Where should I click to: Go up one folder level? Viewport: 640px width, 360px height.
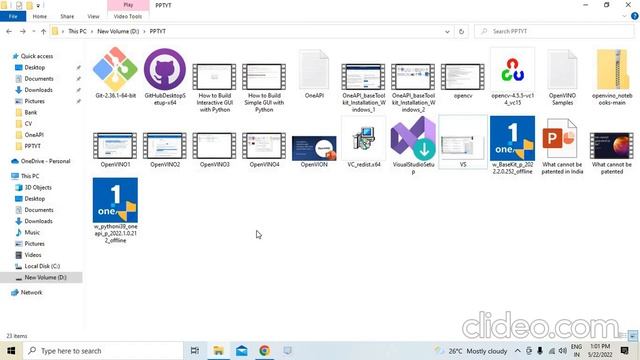(43, 31)
